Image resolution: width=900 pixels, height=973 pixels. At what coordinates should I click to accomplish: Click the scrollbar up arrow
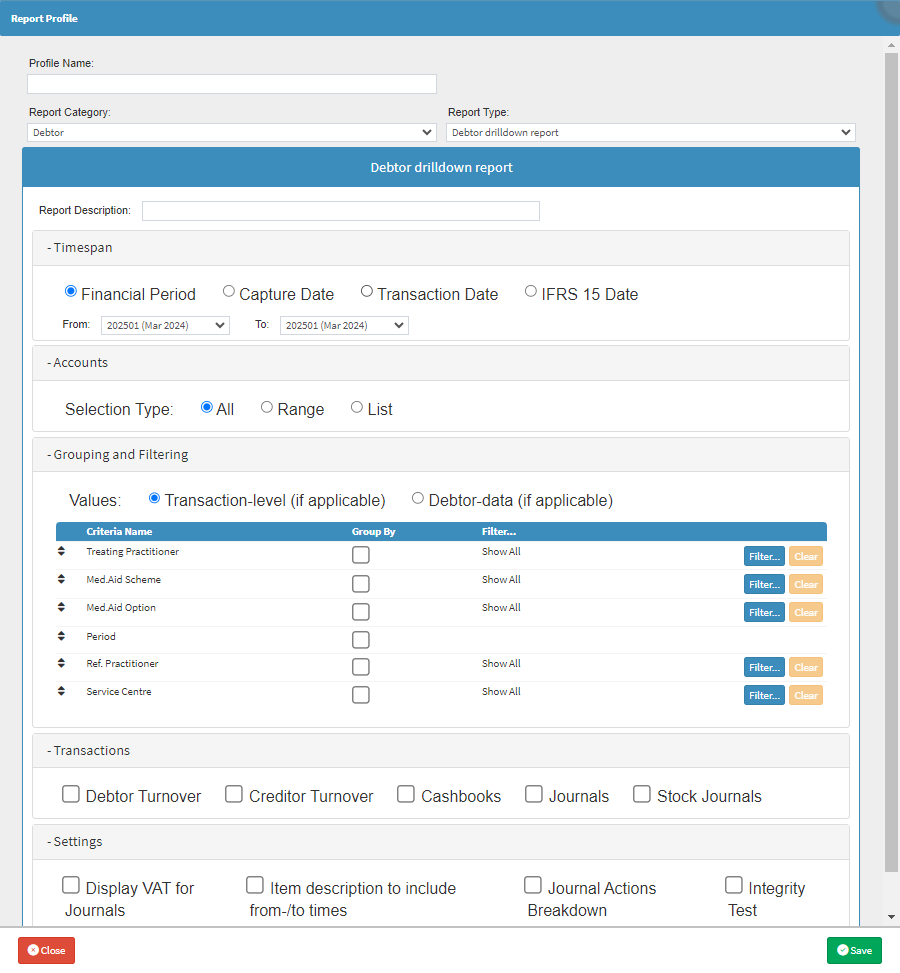tap(891, 45)
